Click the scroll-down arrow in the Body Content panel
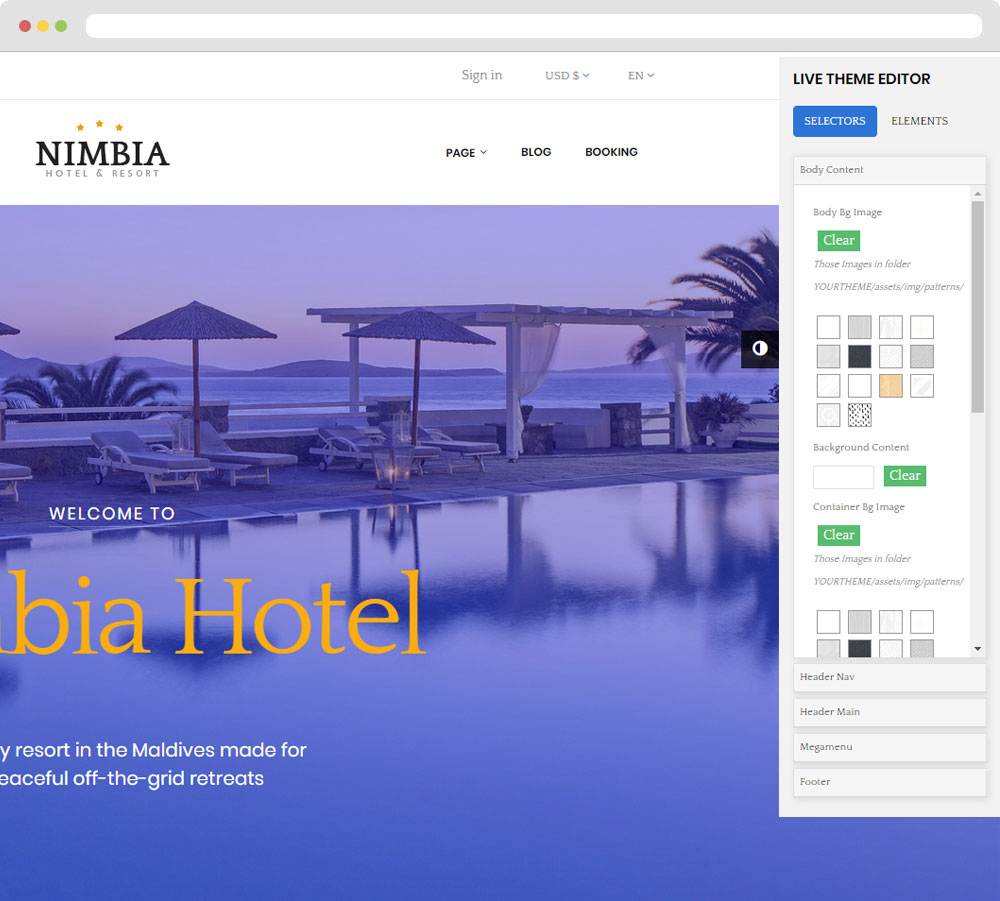The height and width of the screenshot is (901, 1000). coord(978,649)
